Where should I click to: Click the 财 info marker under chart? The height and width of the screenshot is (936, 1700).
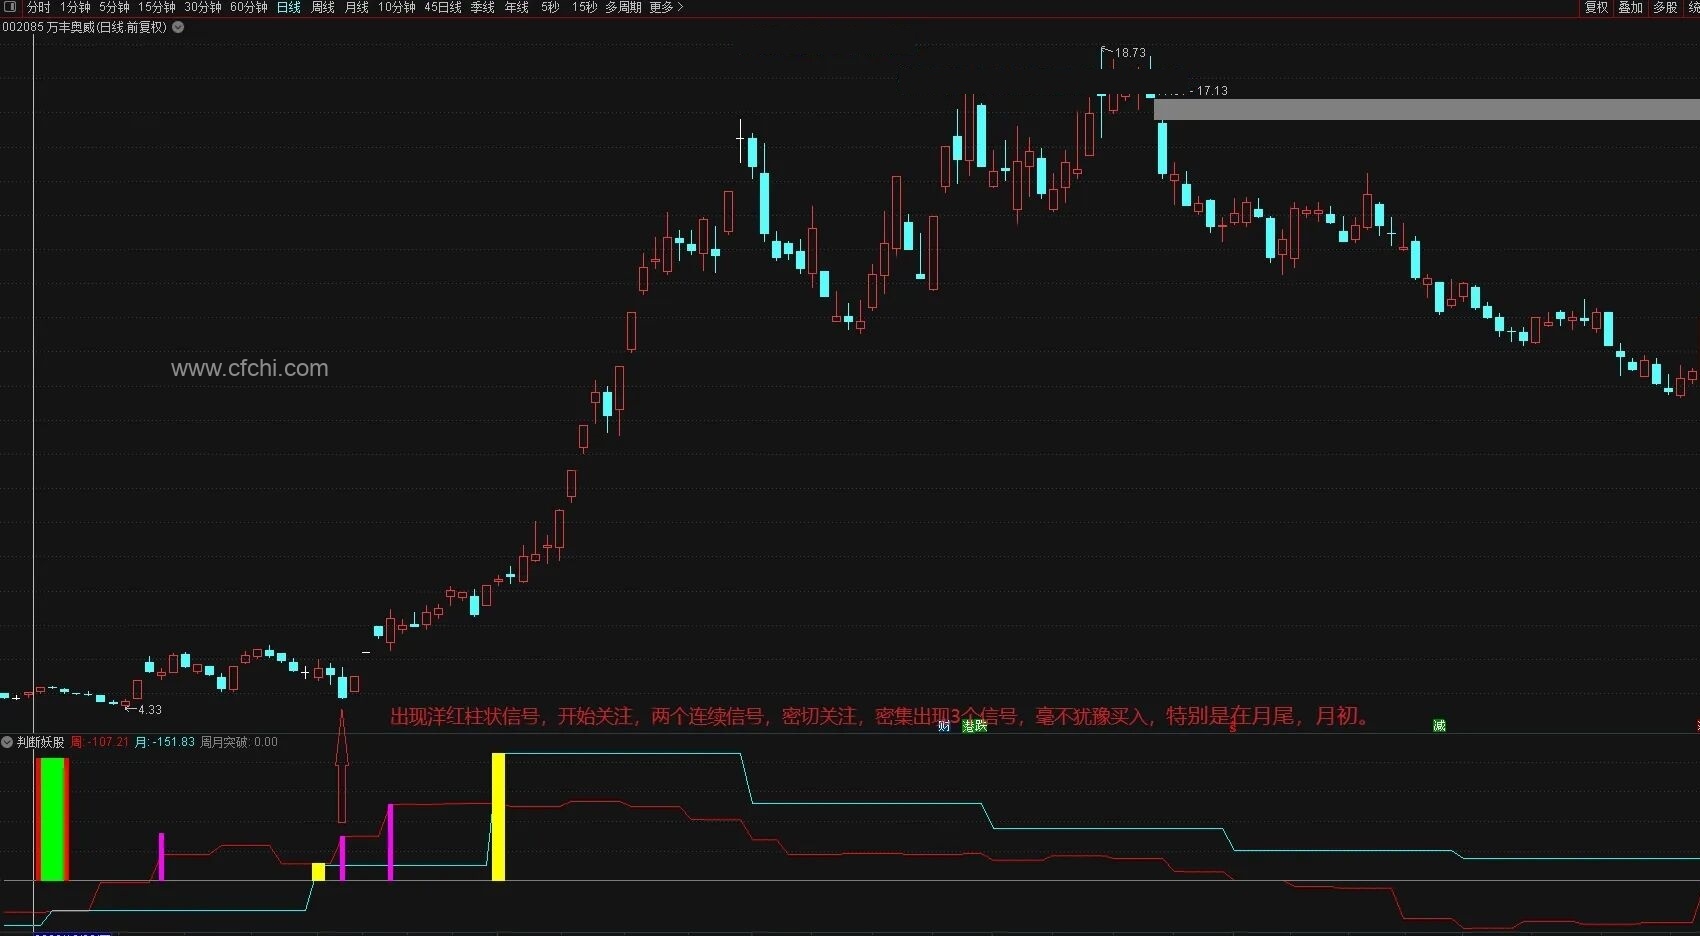(x=944, y=726)
